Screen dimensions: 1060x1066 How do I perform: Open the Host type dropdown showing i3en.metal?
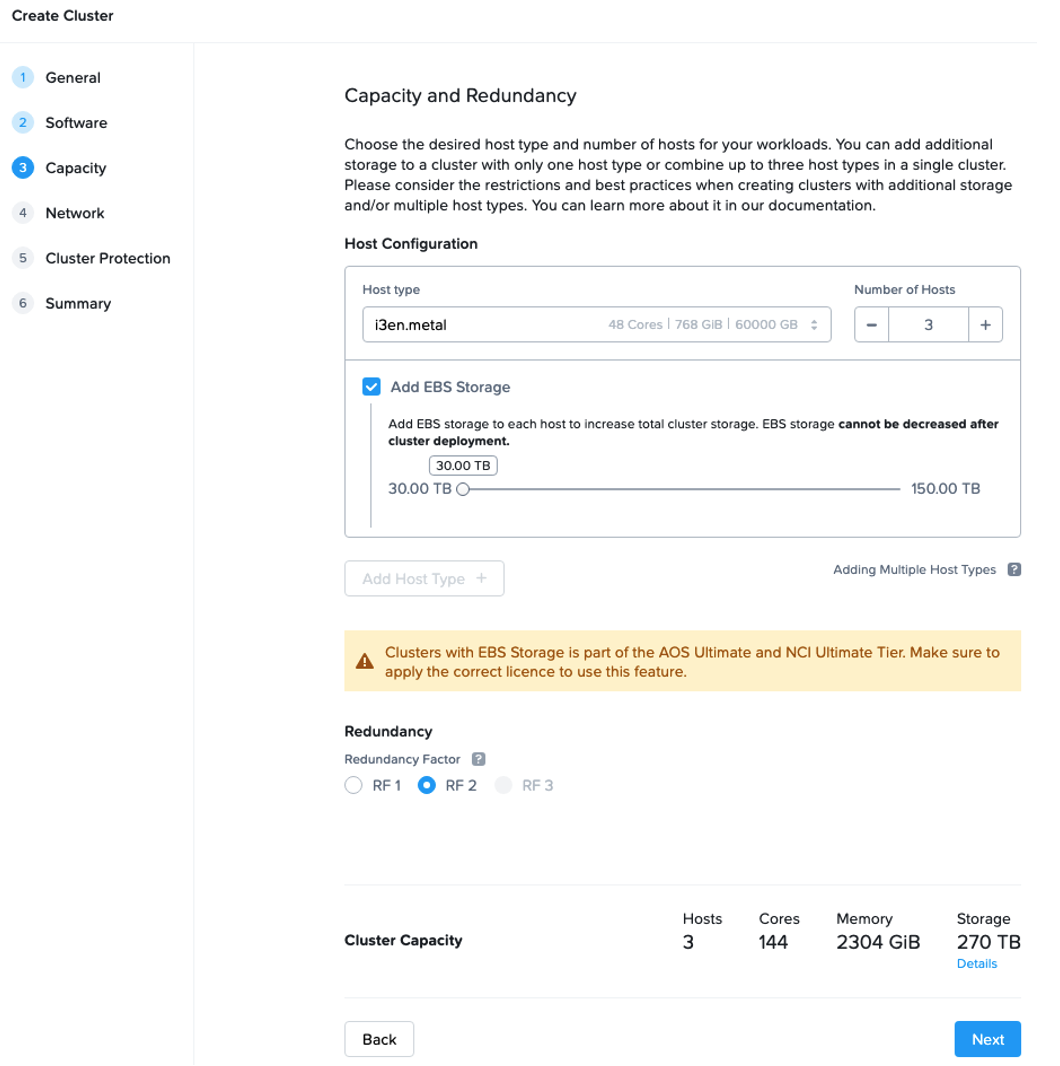pos(596,325)
